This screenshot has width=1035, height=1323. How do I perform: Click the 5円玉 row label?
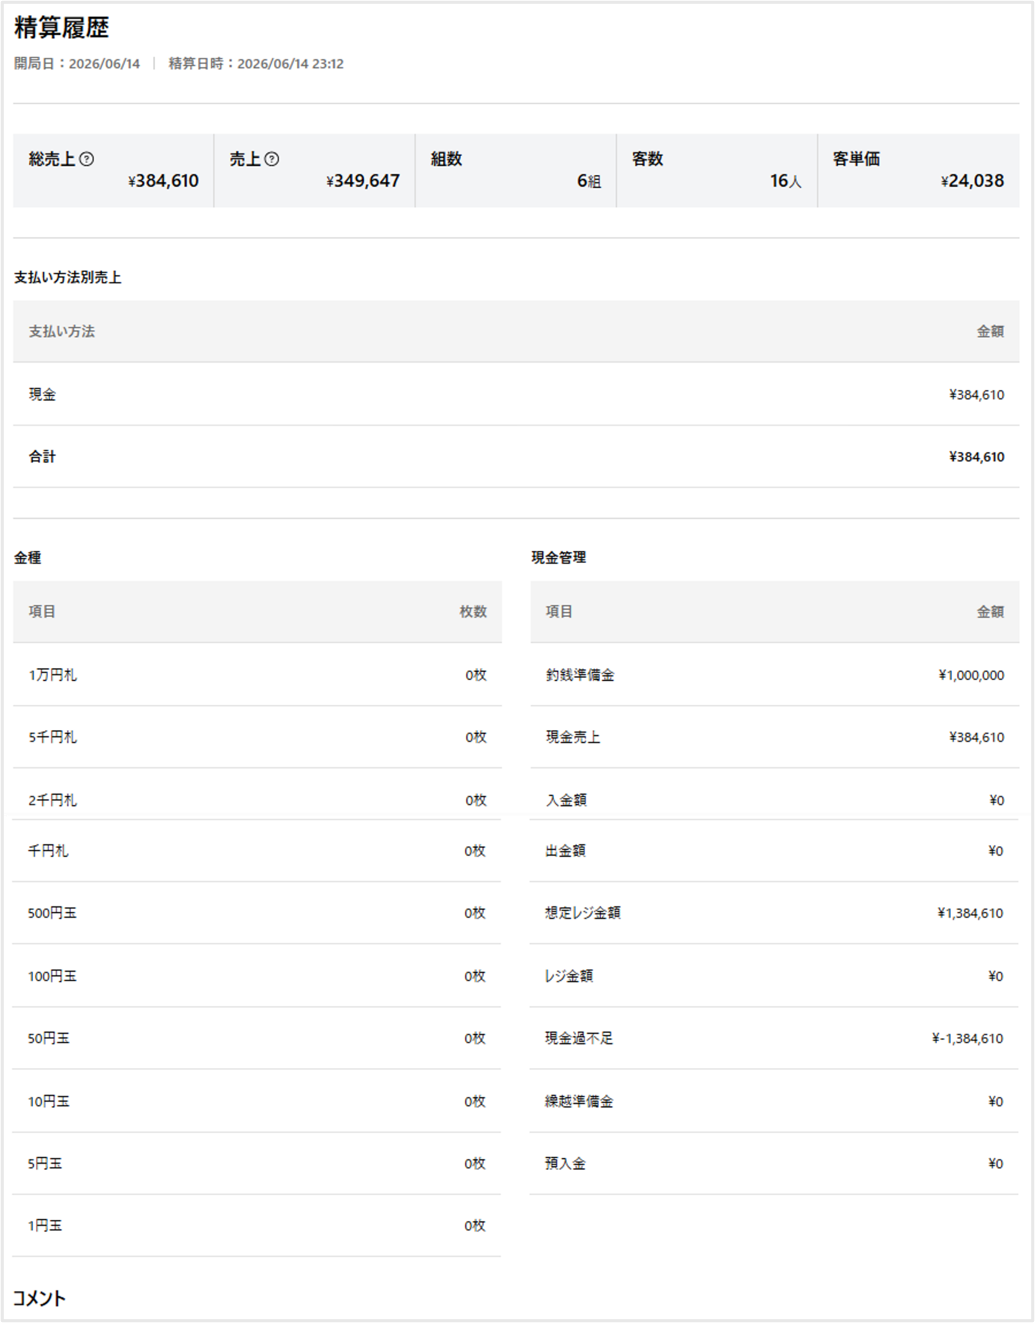(x=45, y=1163)
